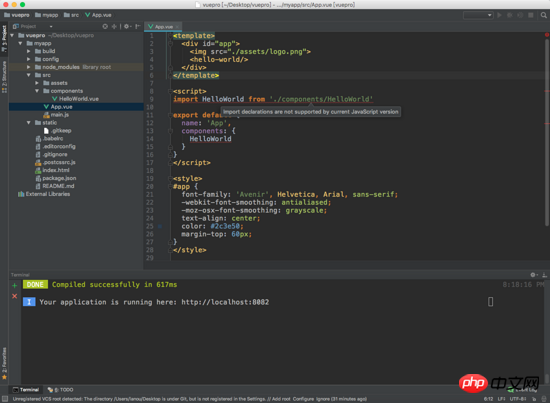The image size is (550, 403).
Task: Click Hide Project panel icon
Action: [138, 26]
